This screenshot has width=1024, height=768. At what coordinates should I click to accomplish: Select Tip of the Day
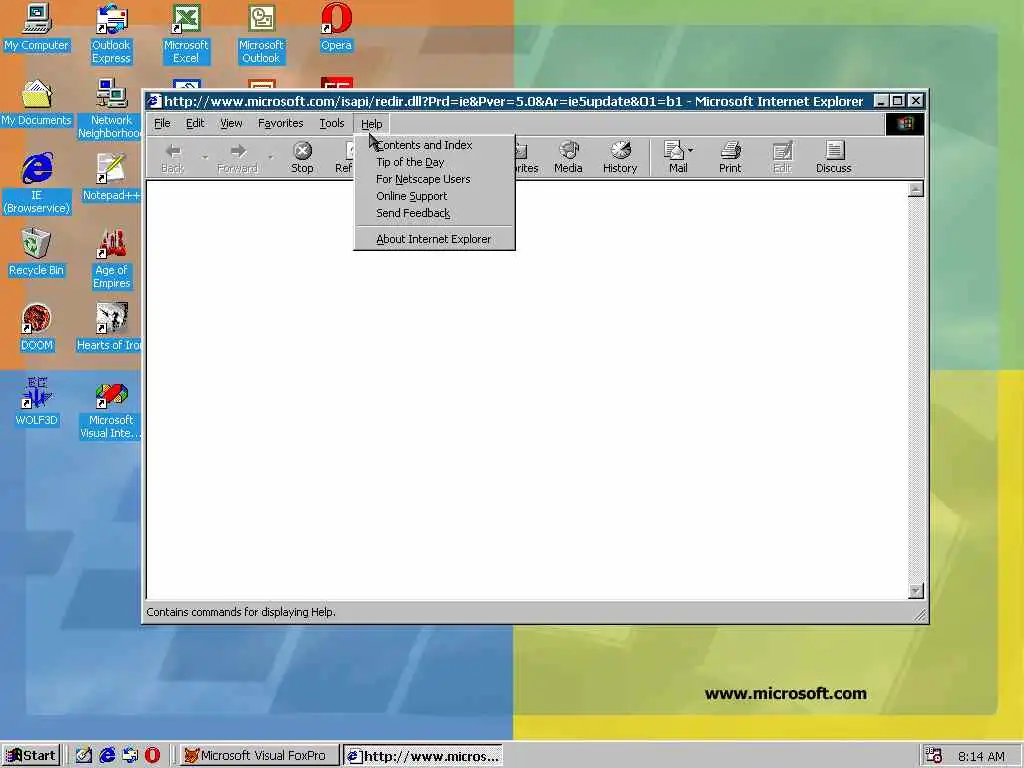[x=434, y=162]
